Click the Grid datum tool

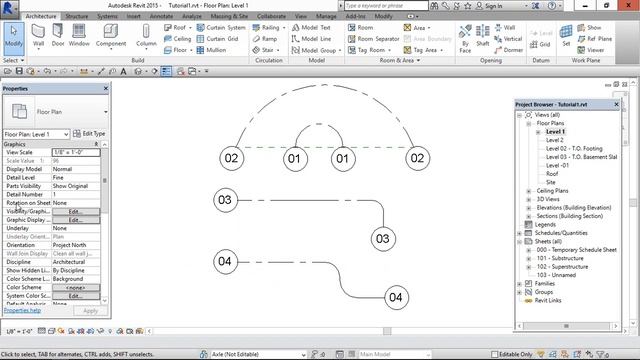[x=540, y=44]
